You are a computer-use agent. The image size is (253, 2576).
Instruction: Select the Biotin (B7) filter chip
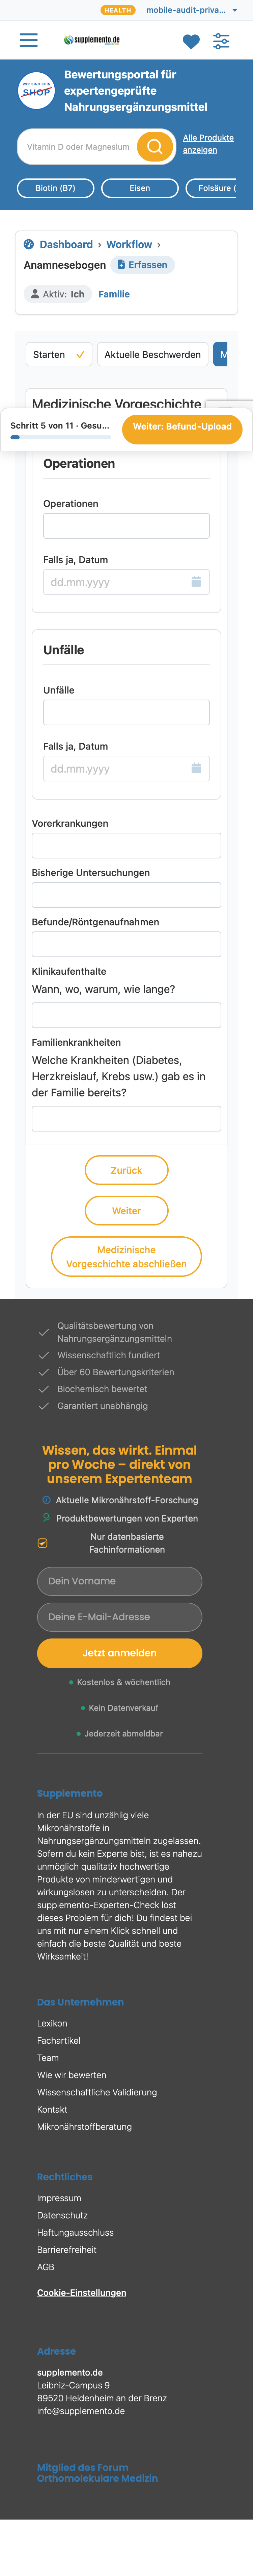tap(55, 188)
